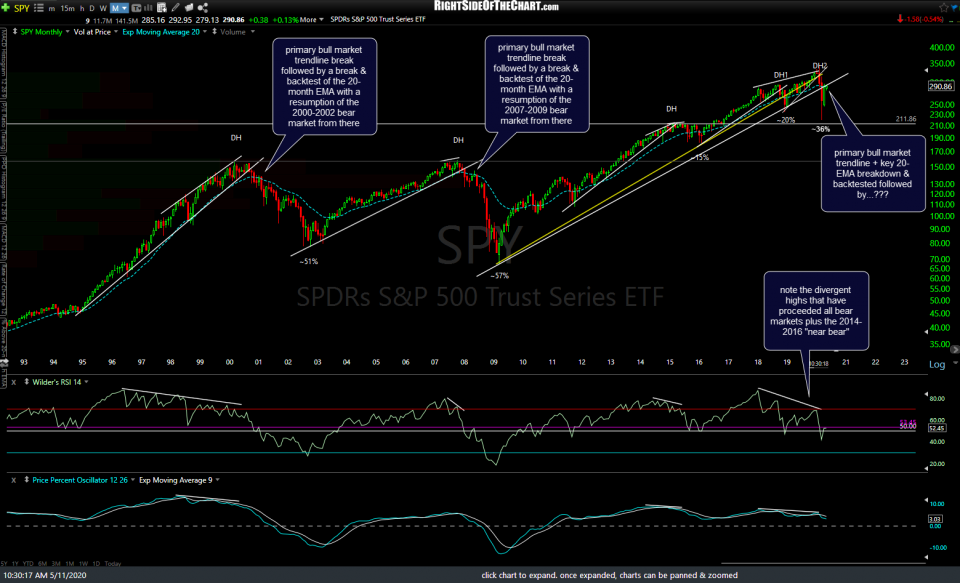The height and width of the screenshot is (583, 960).
Task: Open the Exp Moving Average 20 dropdown
Action: [204, 31]
